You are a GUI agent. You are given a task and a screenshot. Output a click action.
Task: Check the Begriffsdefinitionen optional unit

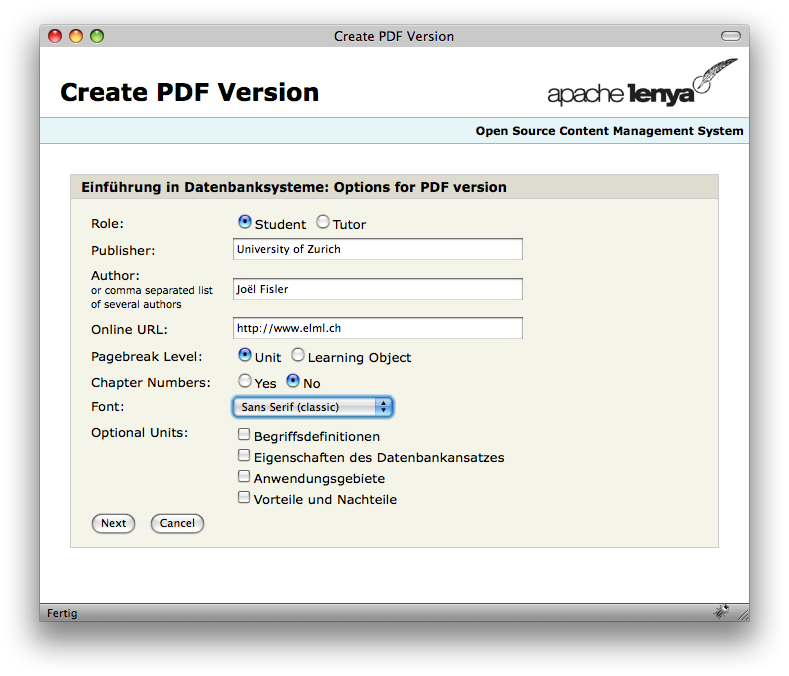(x=244, y=434)
